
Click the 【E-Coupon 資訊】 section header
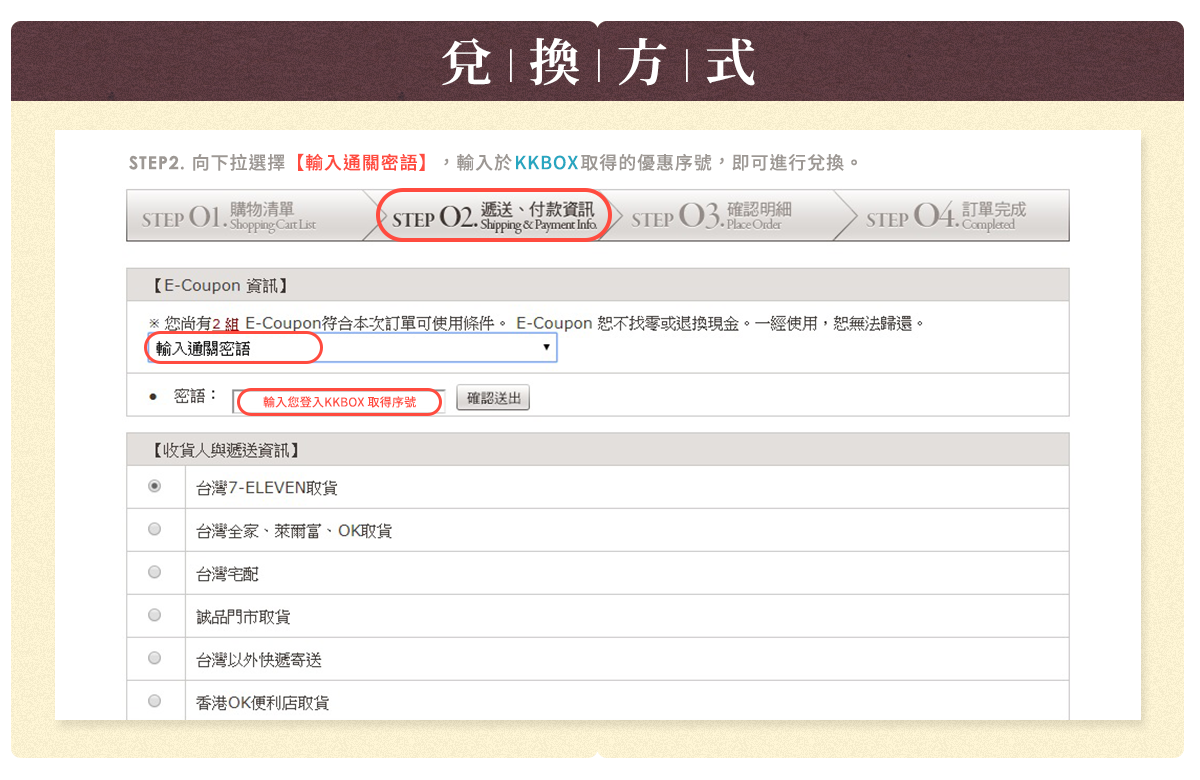click(x=220, y=285)
